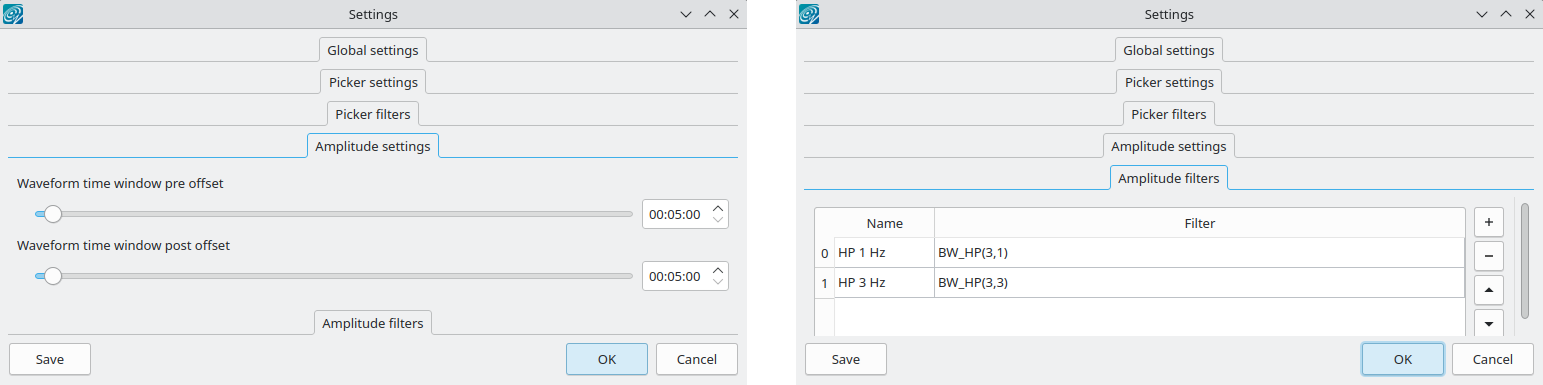Confirm with OK in right window
1543x385 pixels.
click(1403, 359)
